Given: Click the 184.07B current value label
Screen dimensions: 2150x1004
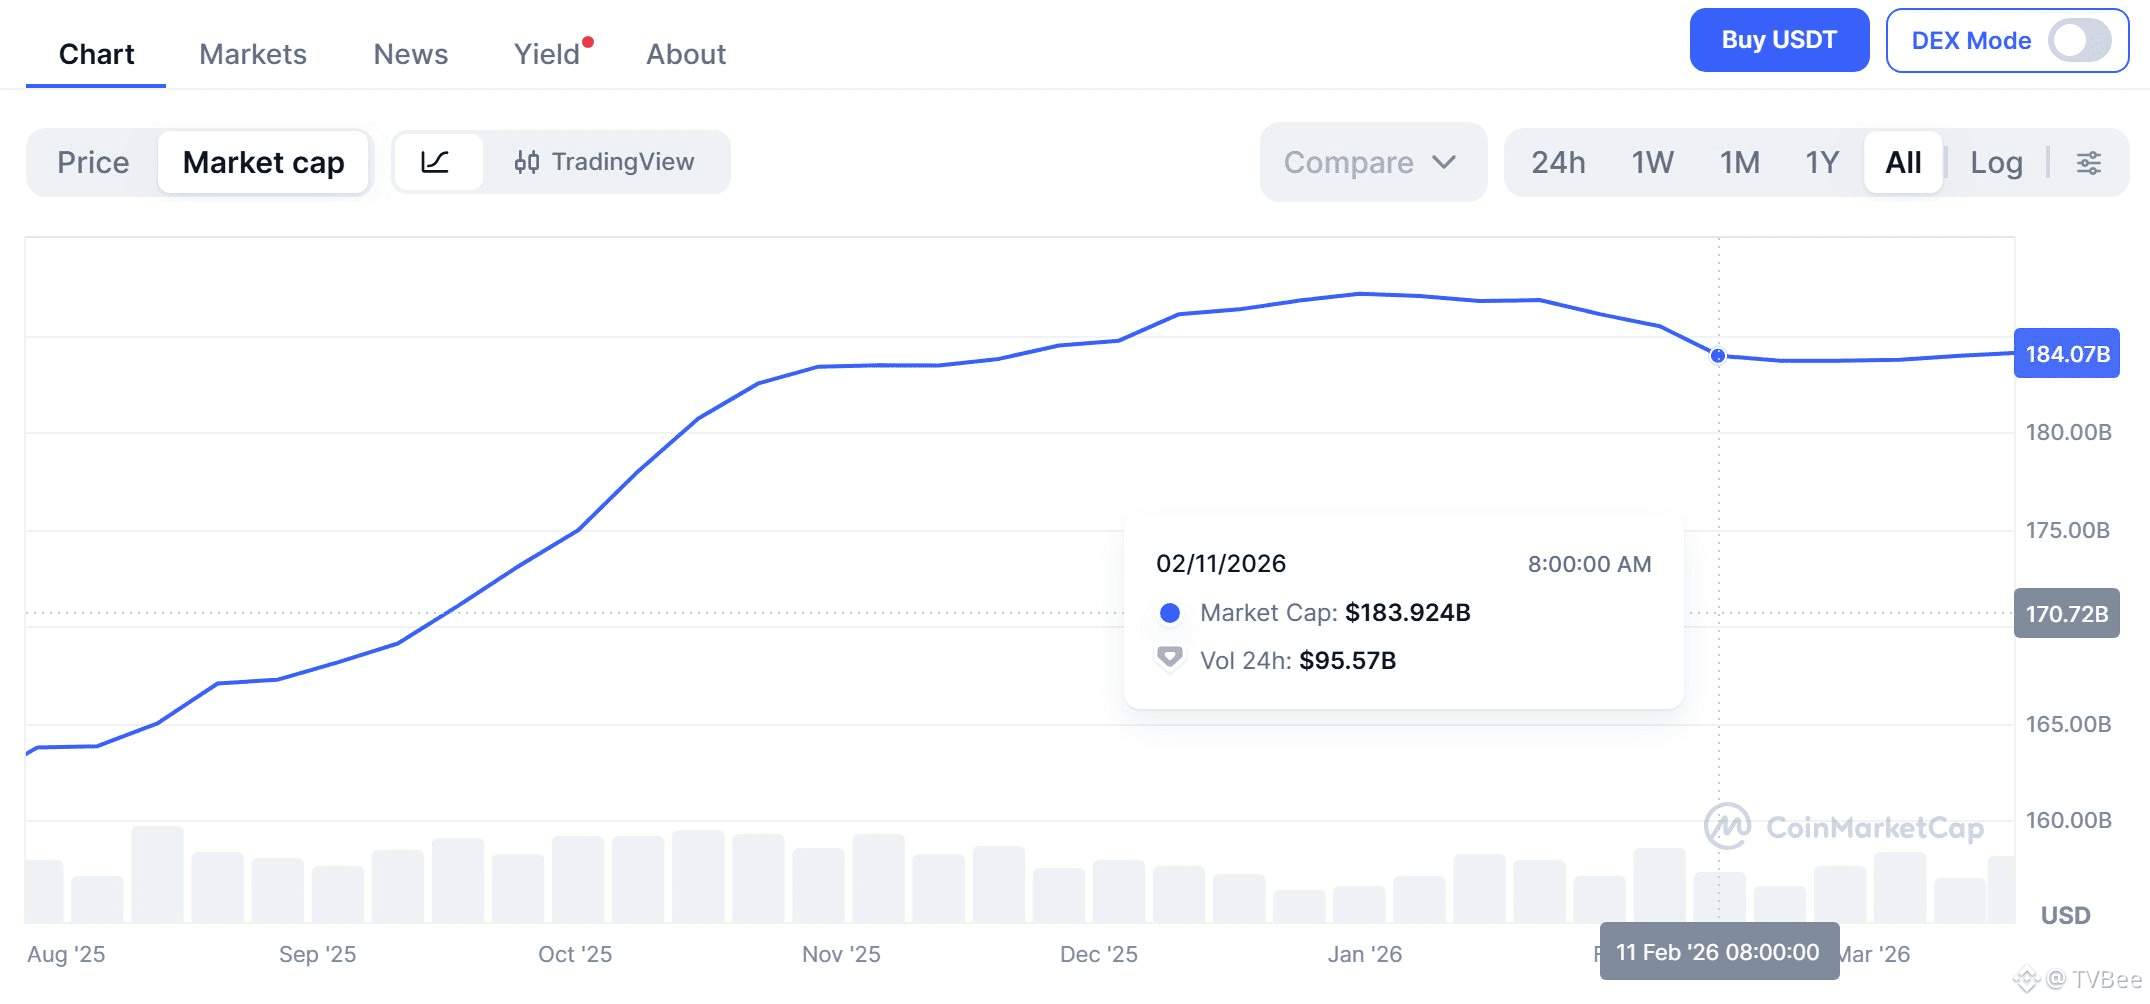Looking at the screenshot, I should pyautogui.click(x=2066, y=354).
